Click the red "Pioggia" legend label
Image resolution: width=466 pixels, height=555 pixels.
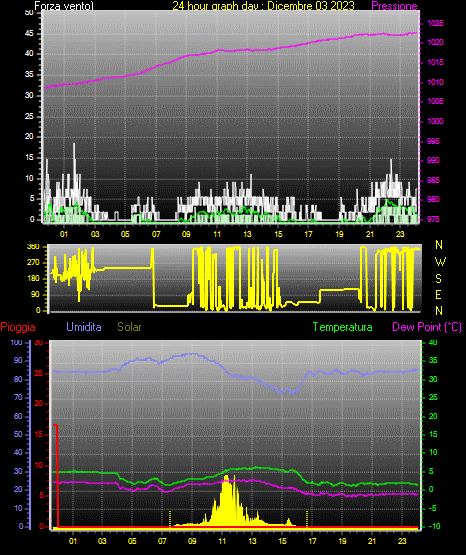(18, 327)
